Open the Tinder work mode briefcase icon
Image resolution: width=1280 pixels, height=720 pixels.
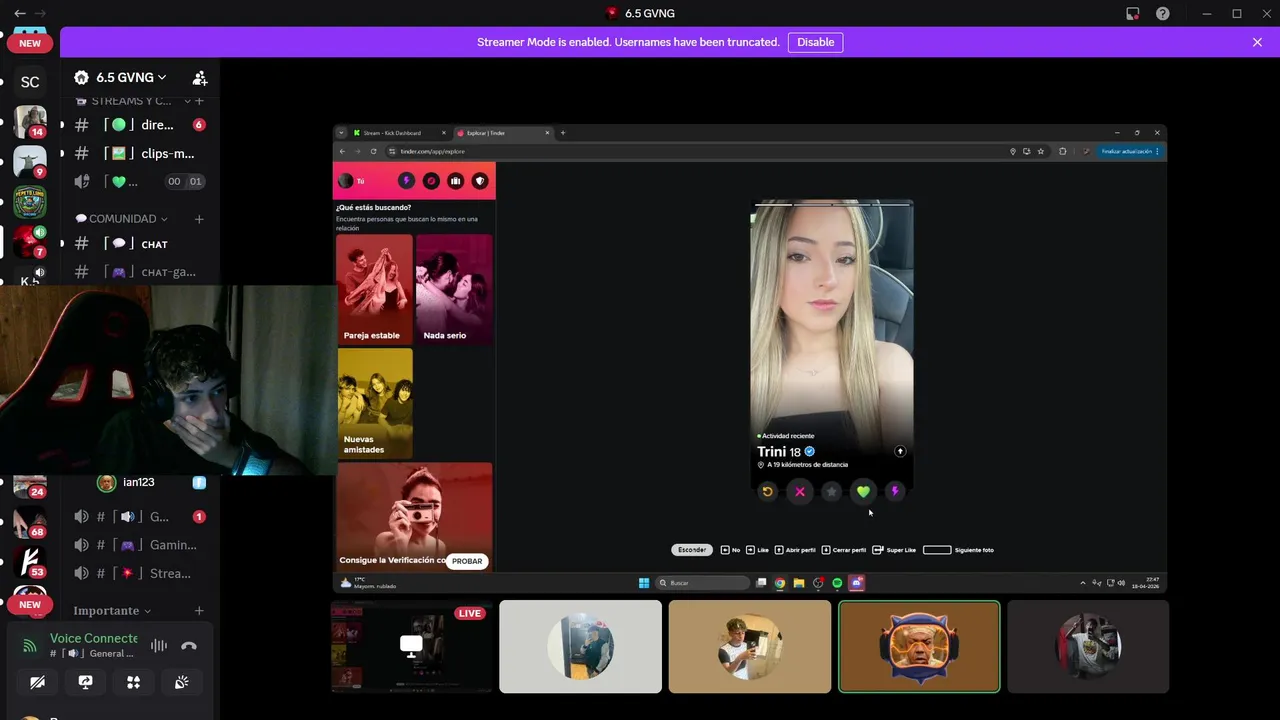click(x=455, y=181)
